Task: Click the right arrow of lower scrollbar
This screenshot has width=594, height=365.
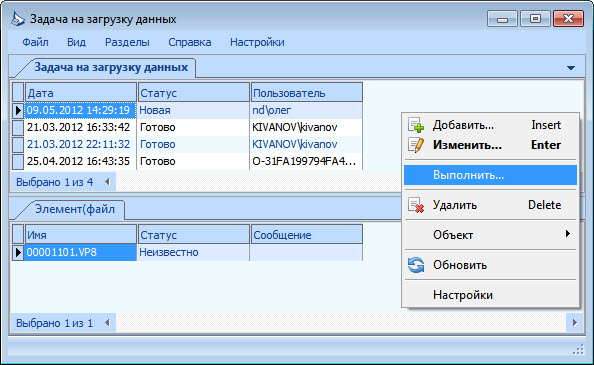Action: pos(575,323)
